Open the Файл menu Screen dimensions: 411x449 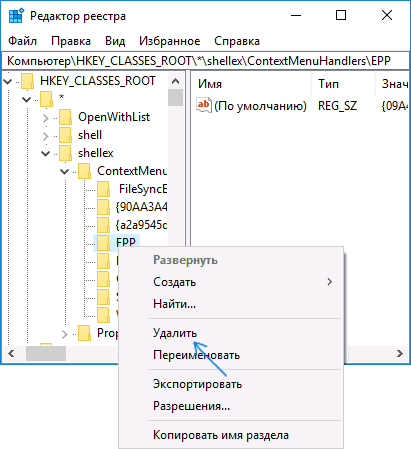(x=22, y=41)
